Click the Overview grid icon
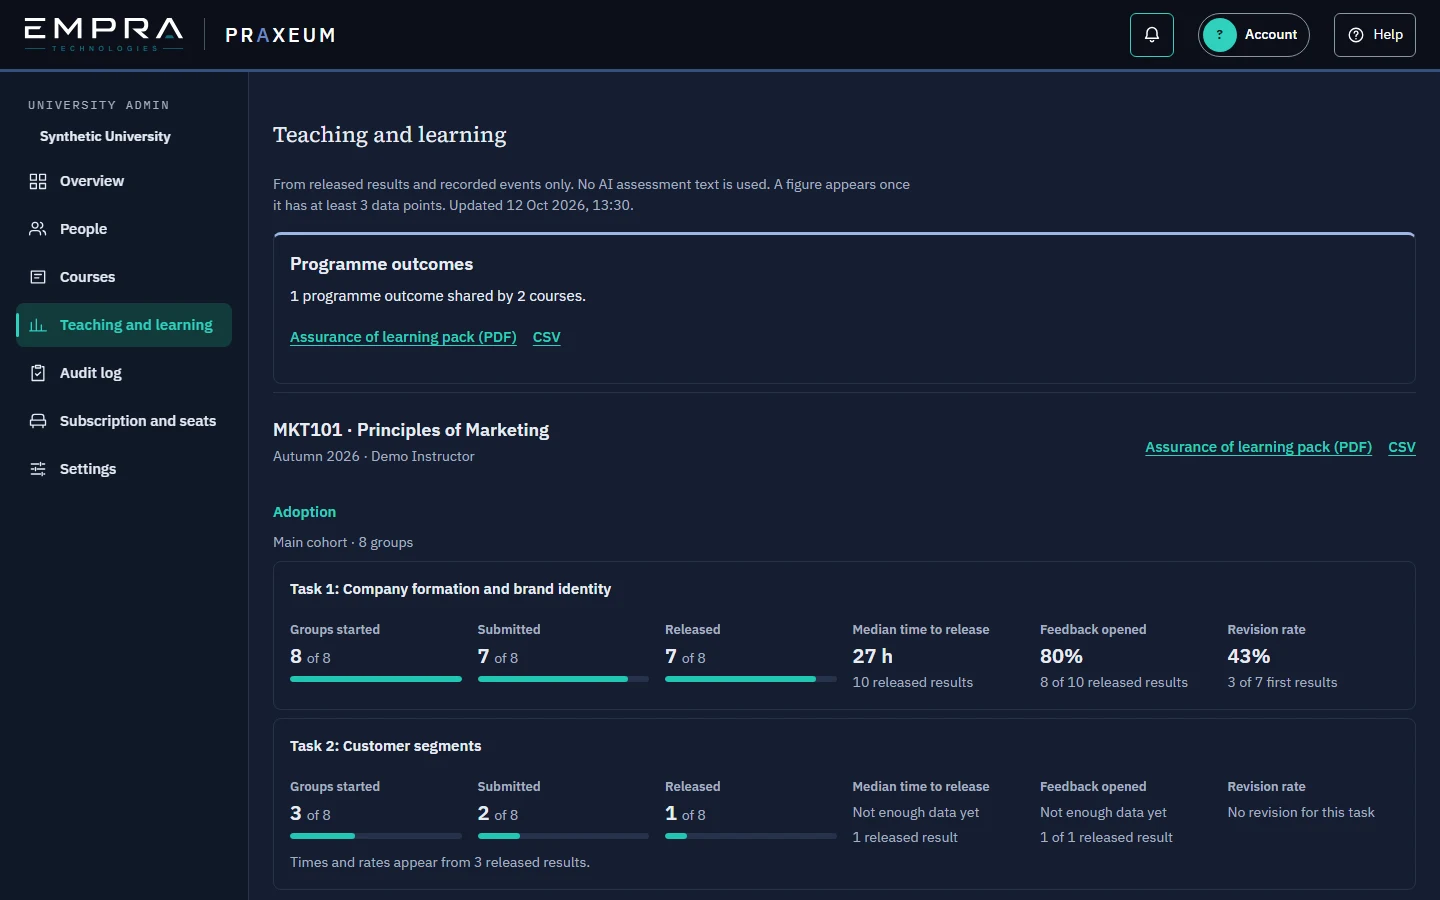Screen dimensions: 1440x900 tap(38, 181)
